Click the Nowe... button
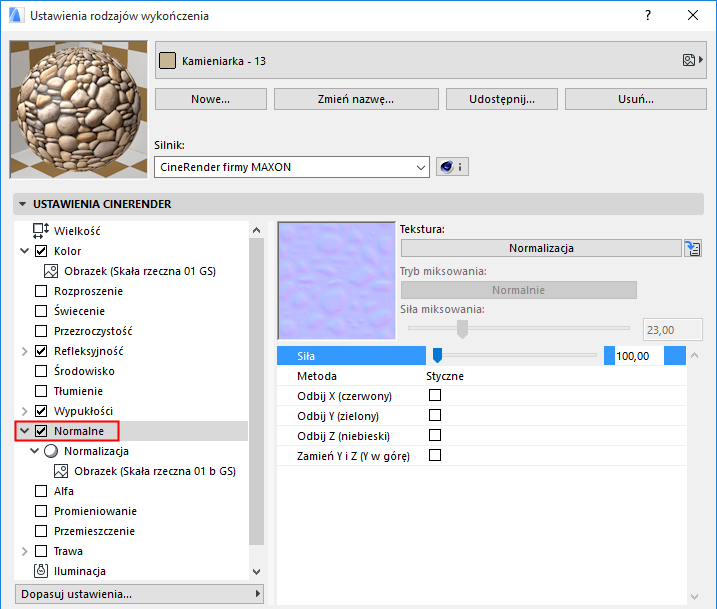 (210, 99)
